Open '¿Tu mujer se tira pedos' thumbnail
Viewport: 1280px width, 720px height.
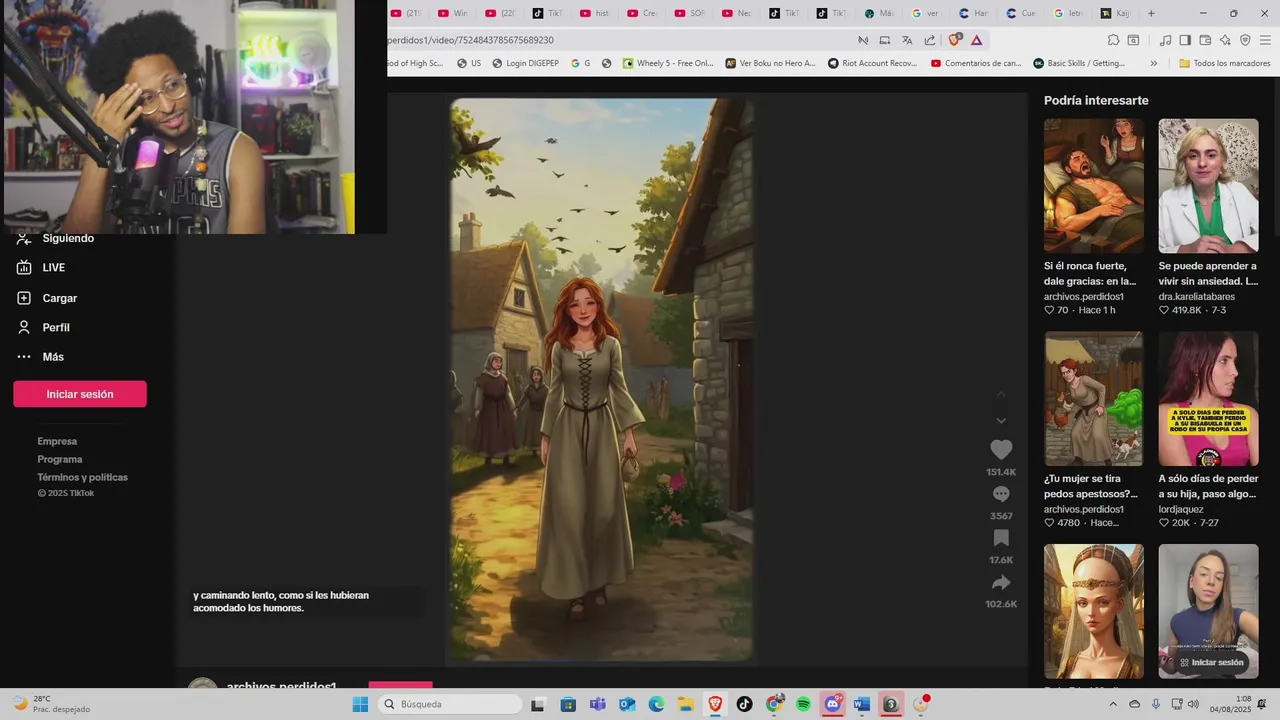pyautogui.click(x=1093, y=399)
